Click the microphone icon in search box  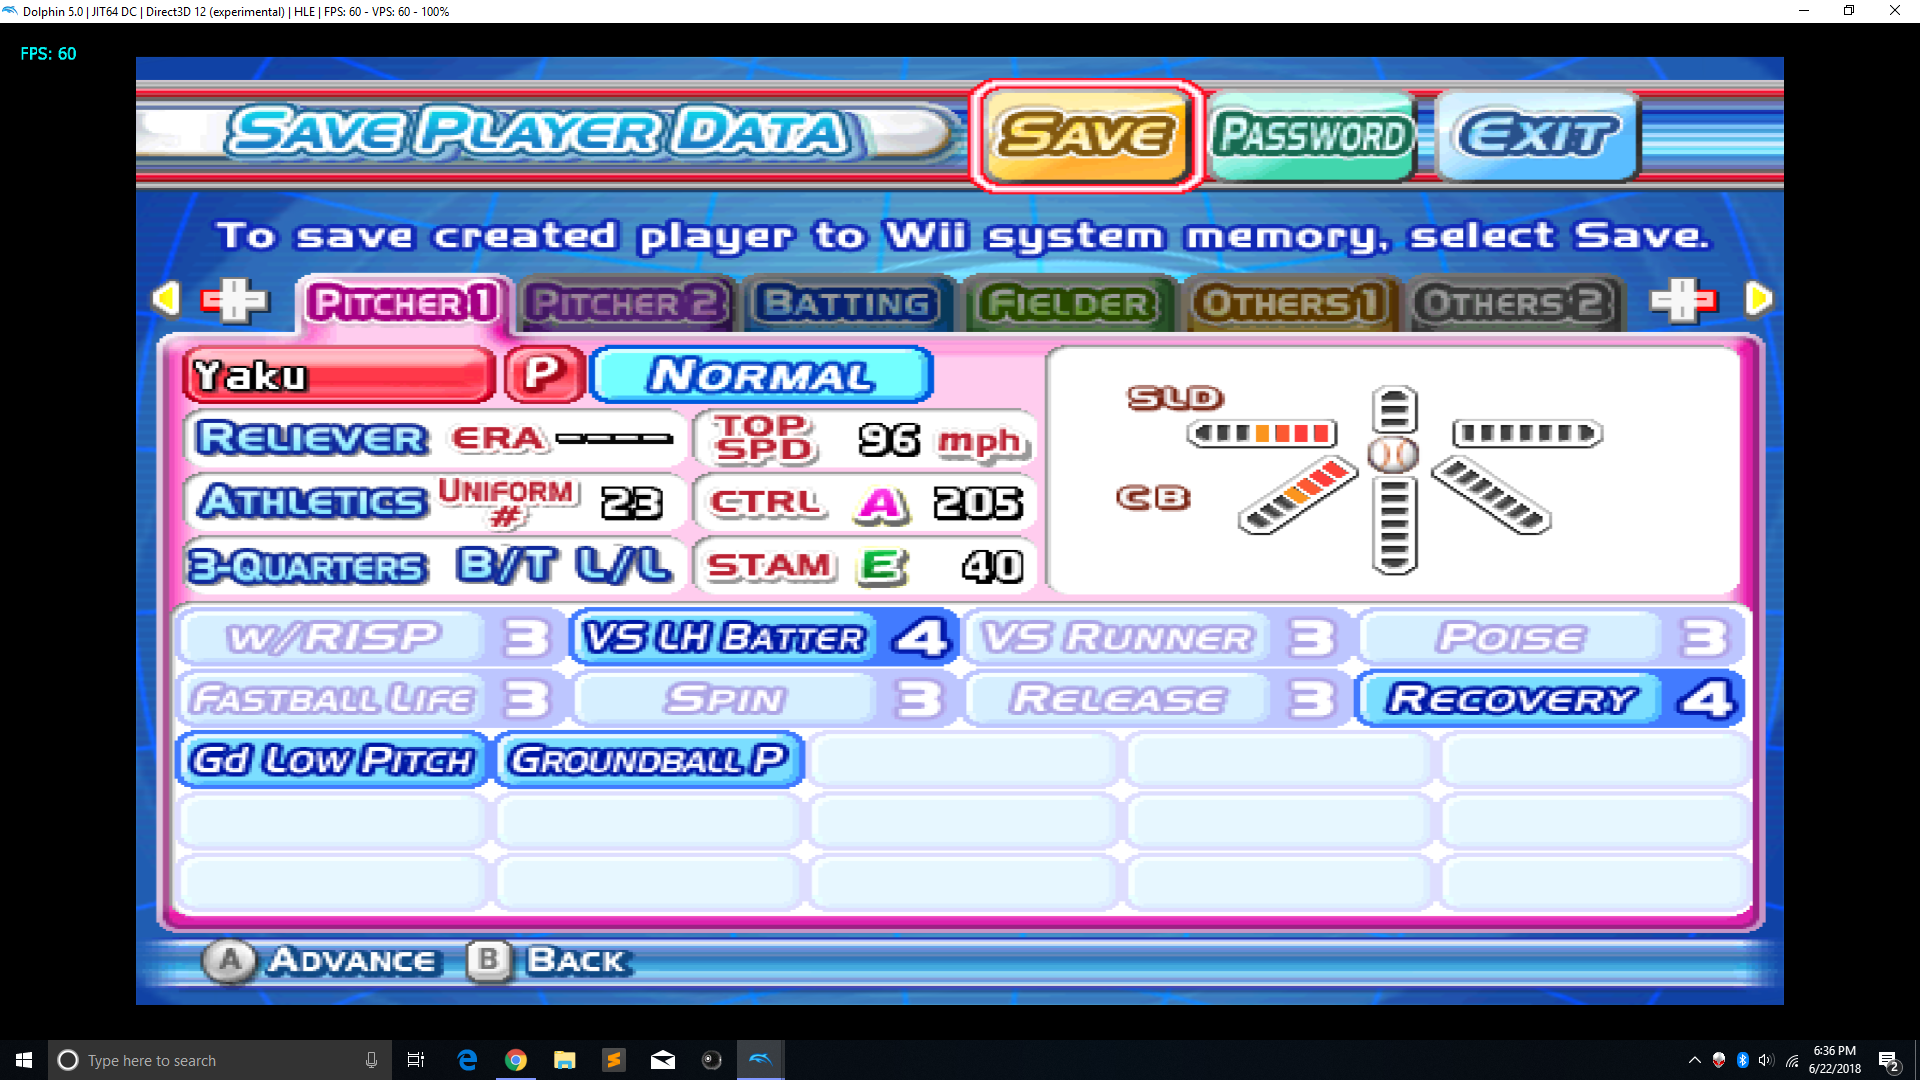coord(371,1060)
